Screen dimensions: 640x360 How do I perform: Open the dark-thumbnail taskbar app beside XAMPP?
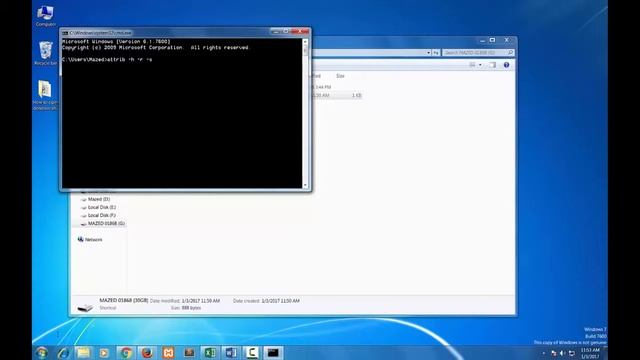[189, 353]
